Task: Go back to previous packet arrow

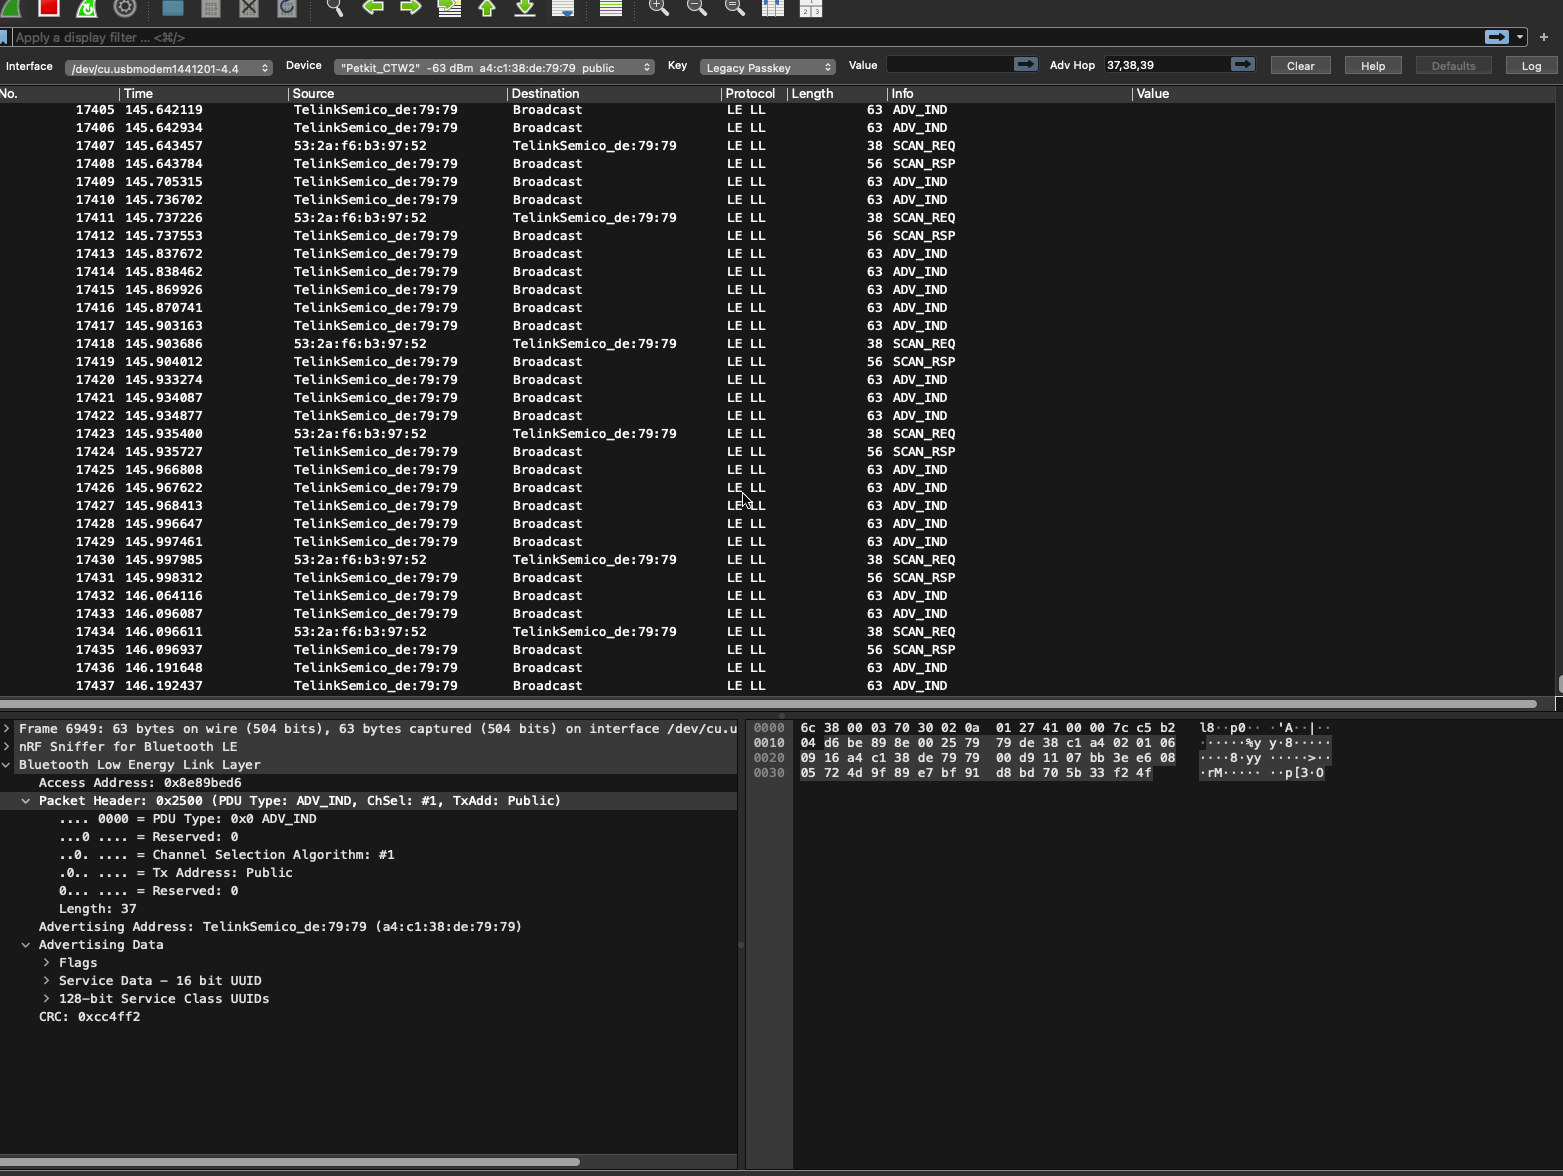Action: 373,8
